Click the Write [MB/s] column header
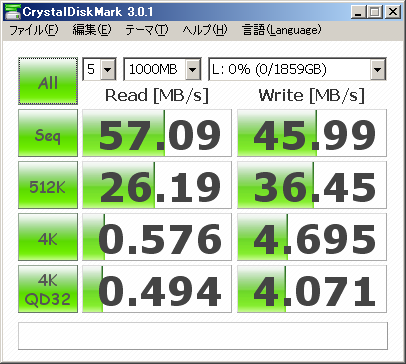The height and width of the screenshot is (364, 406). tap(312, 96)
